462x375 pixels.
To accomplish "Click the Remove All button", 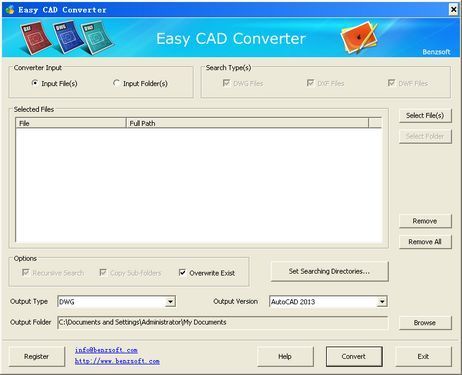I will coord(425,242).
